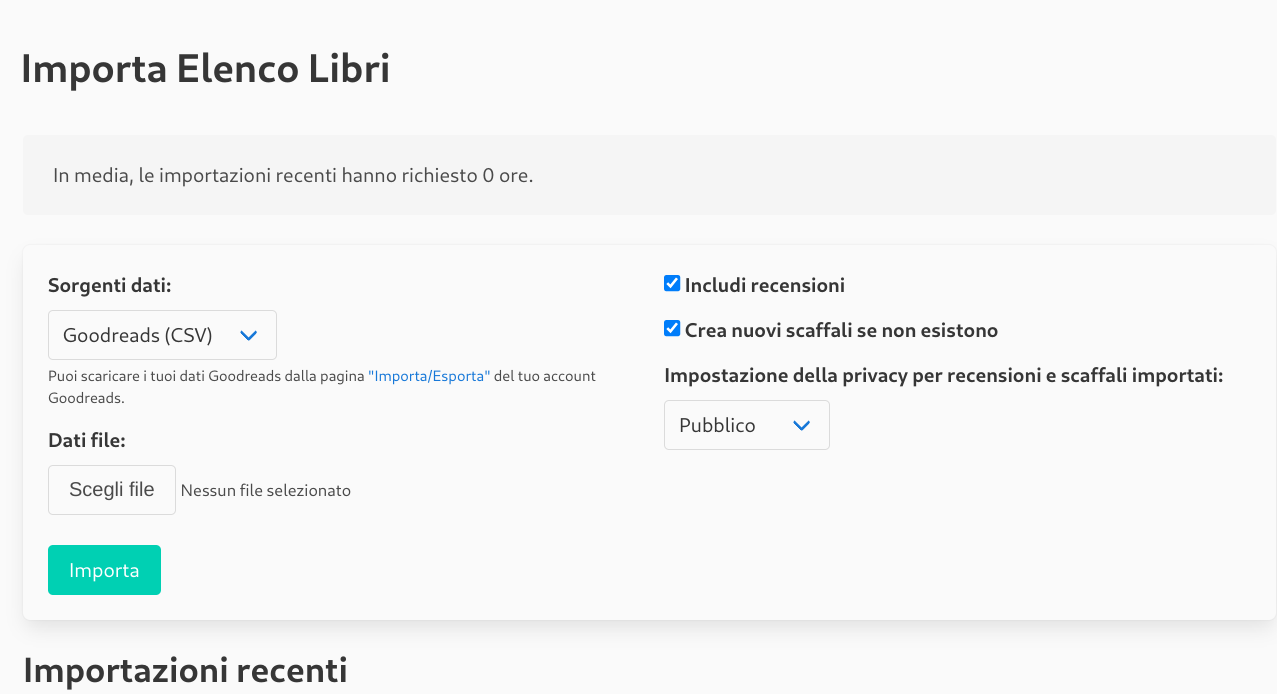Open the "Importa/Esporta" Goodreads link
Image resolution: width=1277 pixels, height=694 pixels.
429,376
